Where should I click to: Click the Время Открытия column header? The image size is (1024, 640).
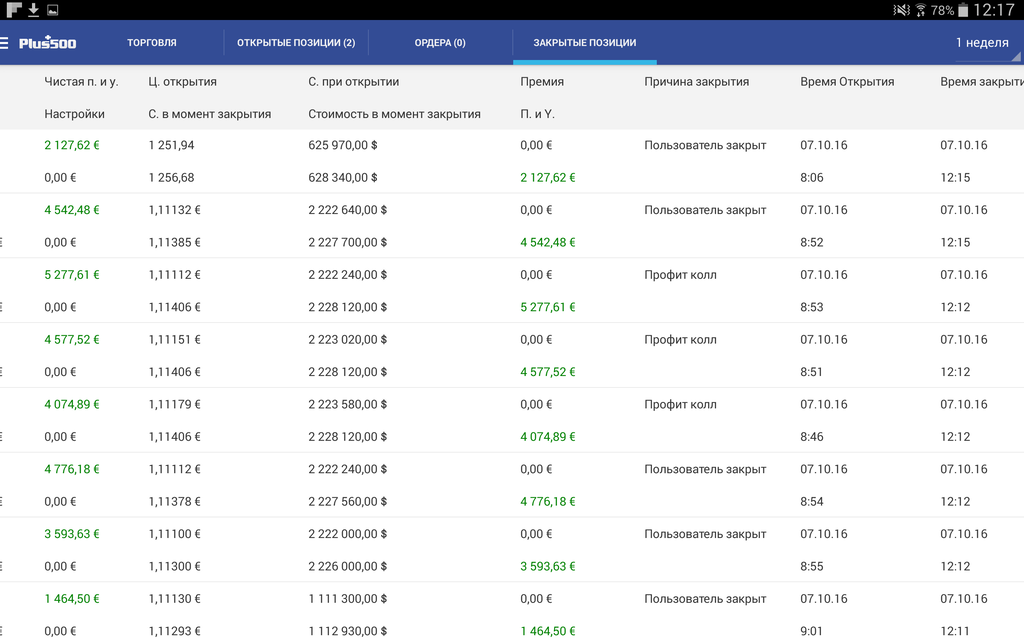tap(847, 82)
